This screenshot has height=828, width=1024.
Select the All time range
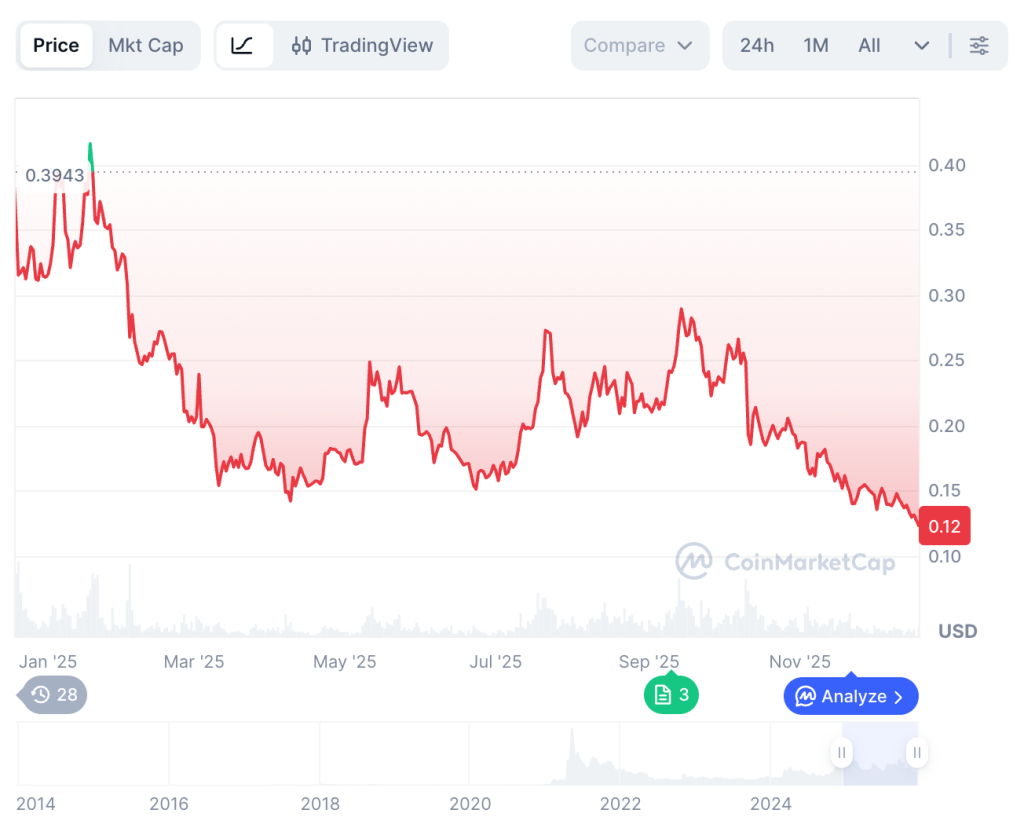869,46
